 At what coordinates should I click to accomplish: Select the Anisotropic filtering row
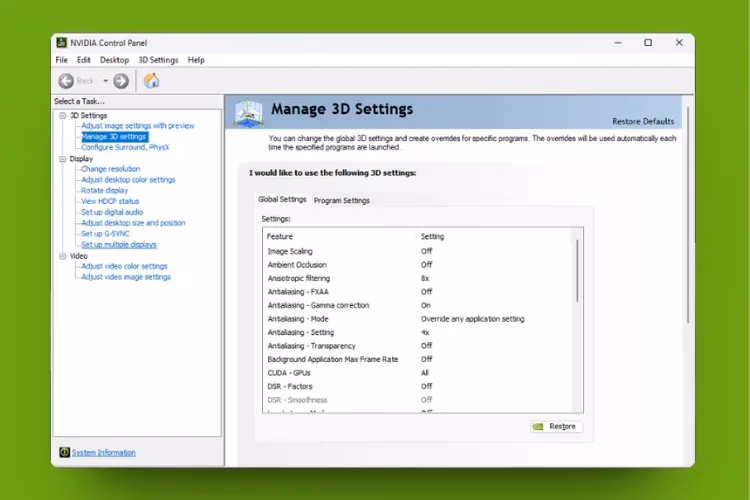[419, 278]
